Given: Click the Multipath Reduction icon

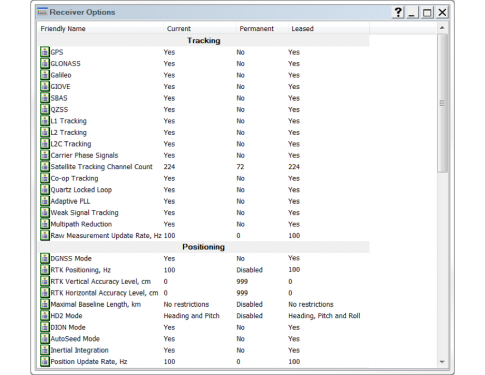Looking at the screenshot, I should tap(45, 224).
